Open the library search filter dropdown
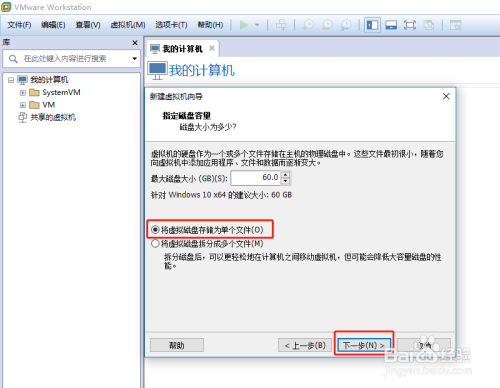The image size is (500, 388). tap(134, 59)
